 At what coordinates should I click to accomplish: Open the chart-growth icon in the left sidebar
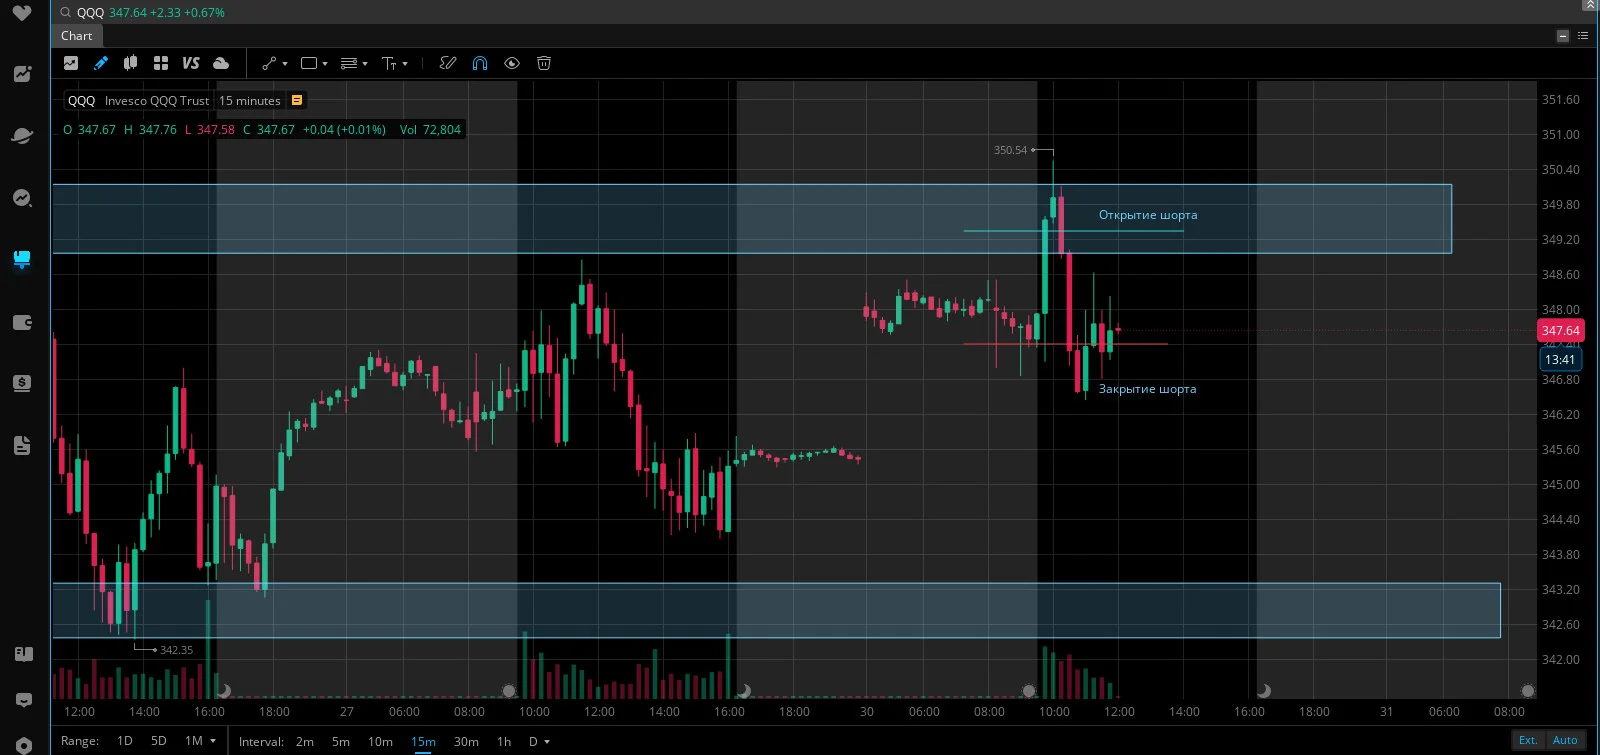point(22,74)
